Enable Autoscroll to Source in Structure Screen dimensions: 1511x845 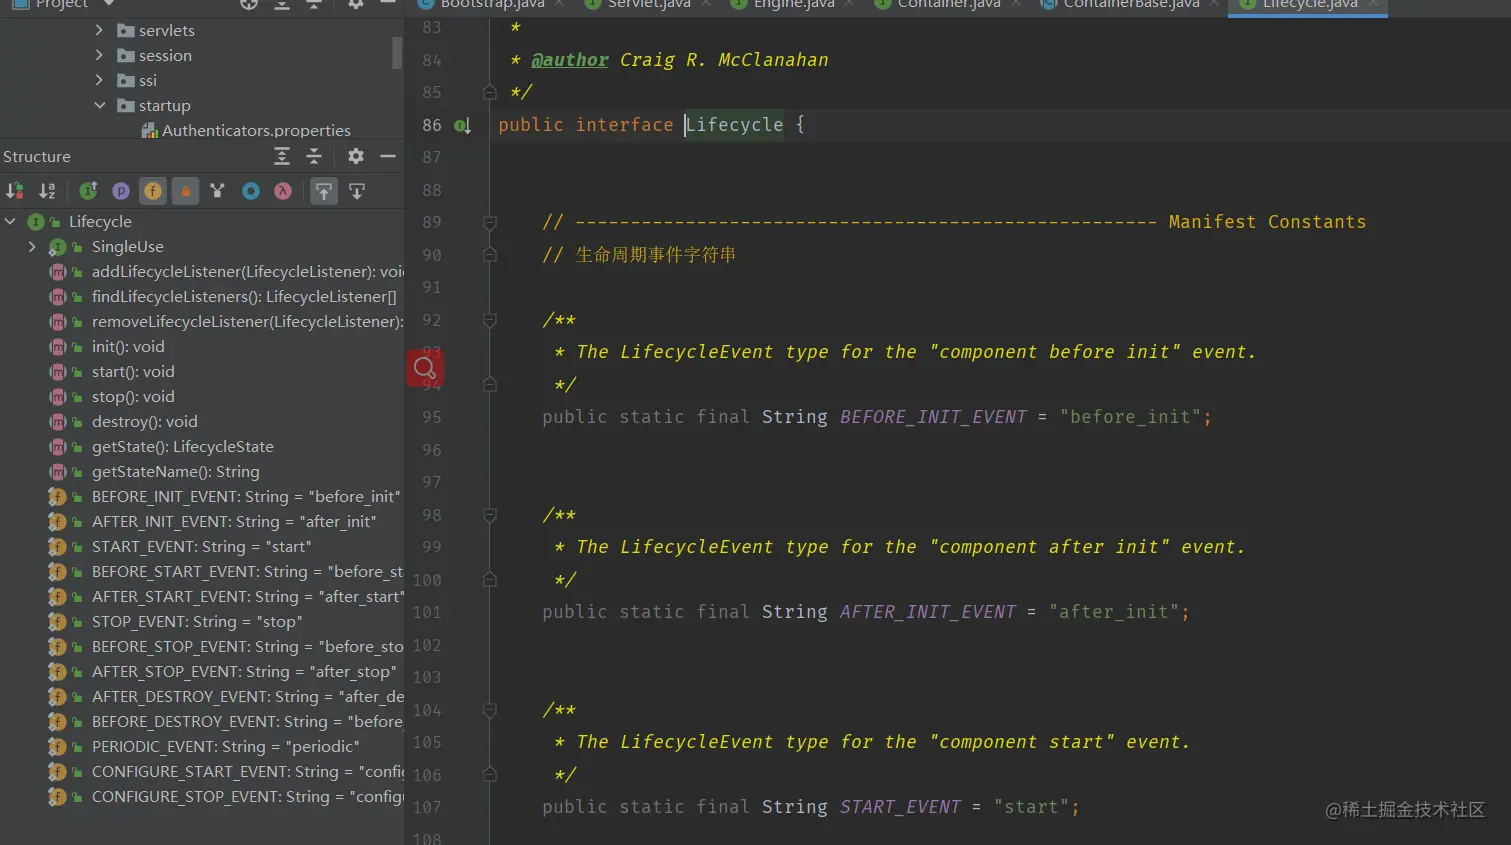coord(324,191)
